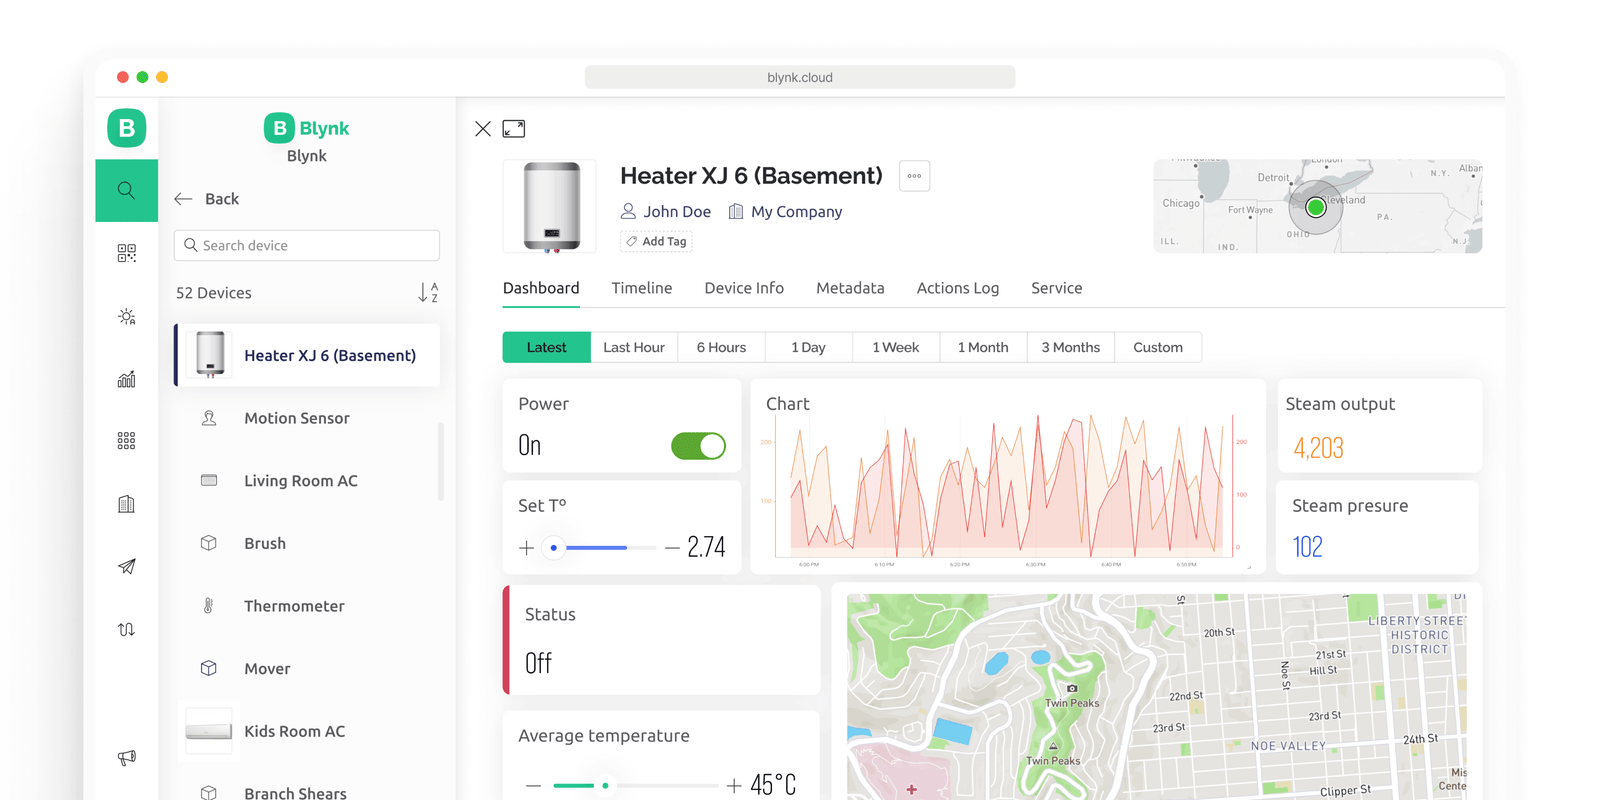Viewport: 1600px width, 800px height.
Task: Increase Average temperature with plus stepper
Action: [x=734, y=785]
